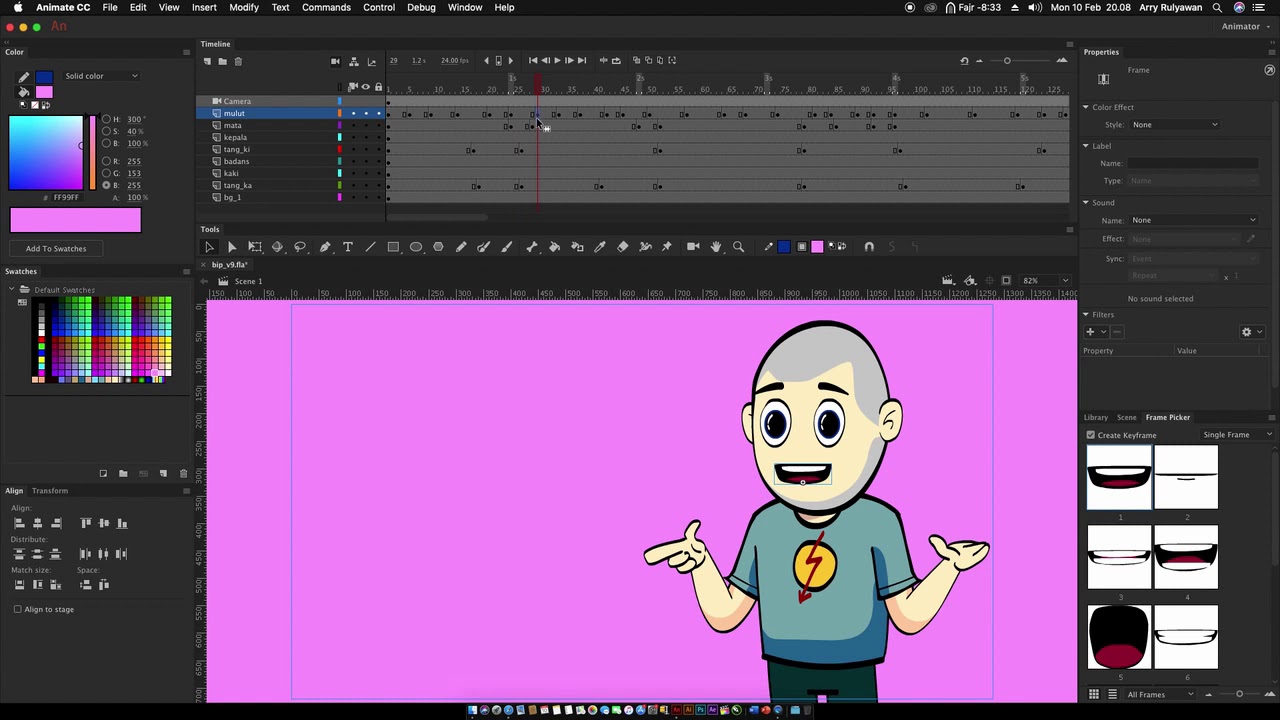Select the Pen tool
This screenshot has height=720, width=1280.
coord(325,247)
